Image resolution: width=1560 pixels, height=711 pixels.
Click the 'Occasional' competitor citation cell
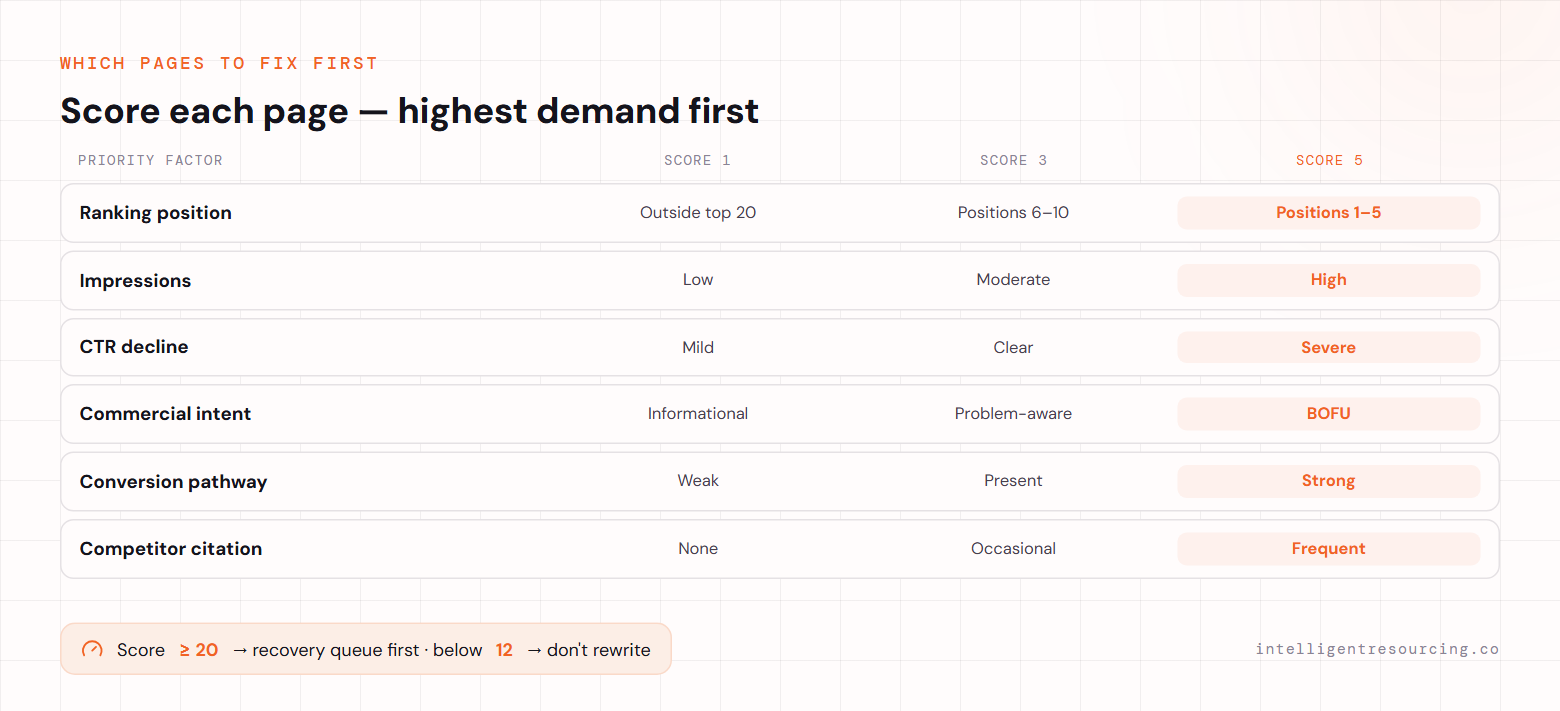[x=1013, y=548]
